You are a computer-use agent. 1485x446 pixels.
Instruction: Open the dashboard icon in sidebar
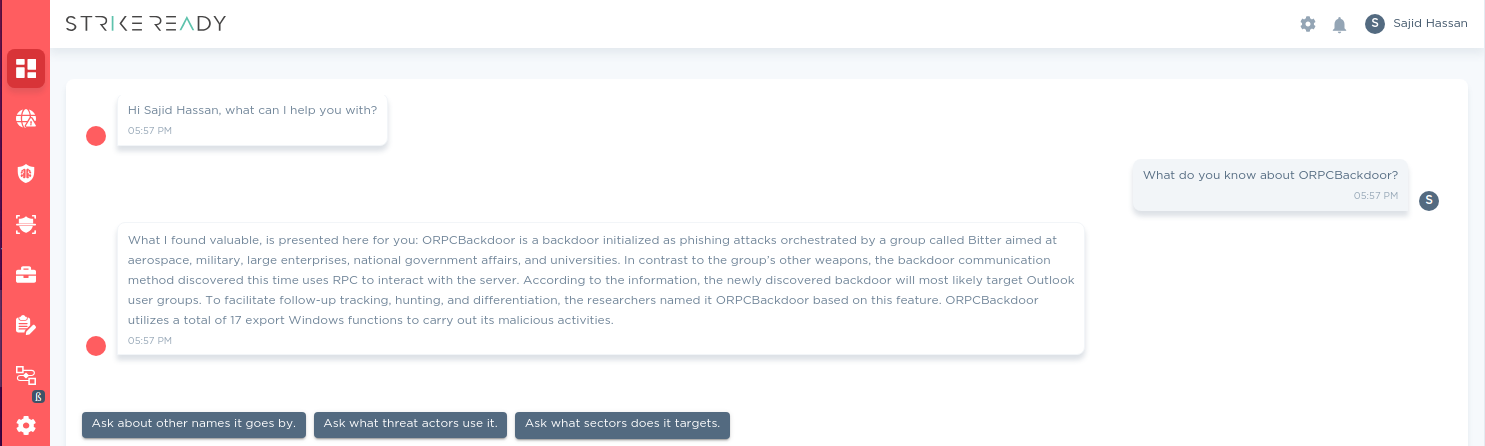point(26,69)
